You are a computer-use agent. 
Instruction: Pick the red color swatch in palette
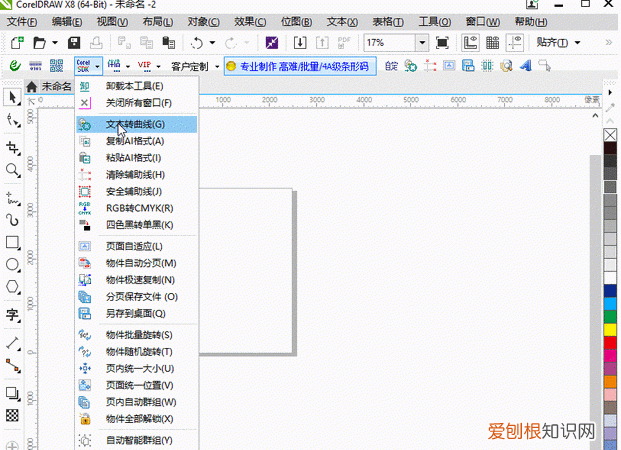click(x=610, y=342)
